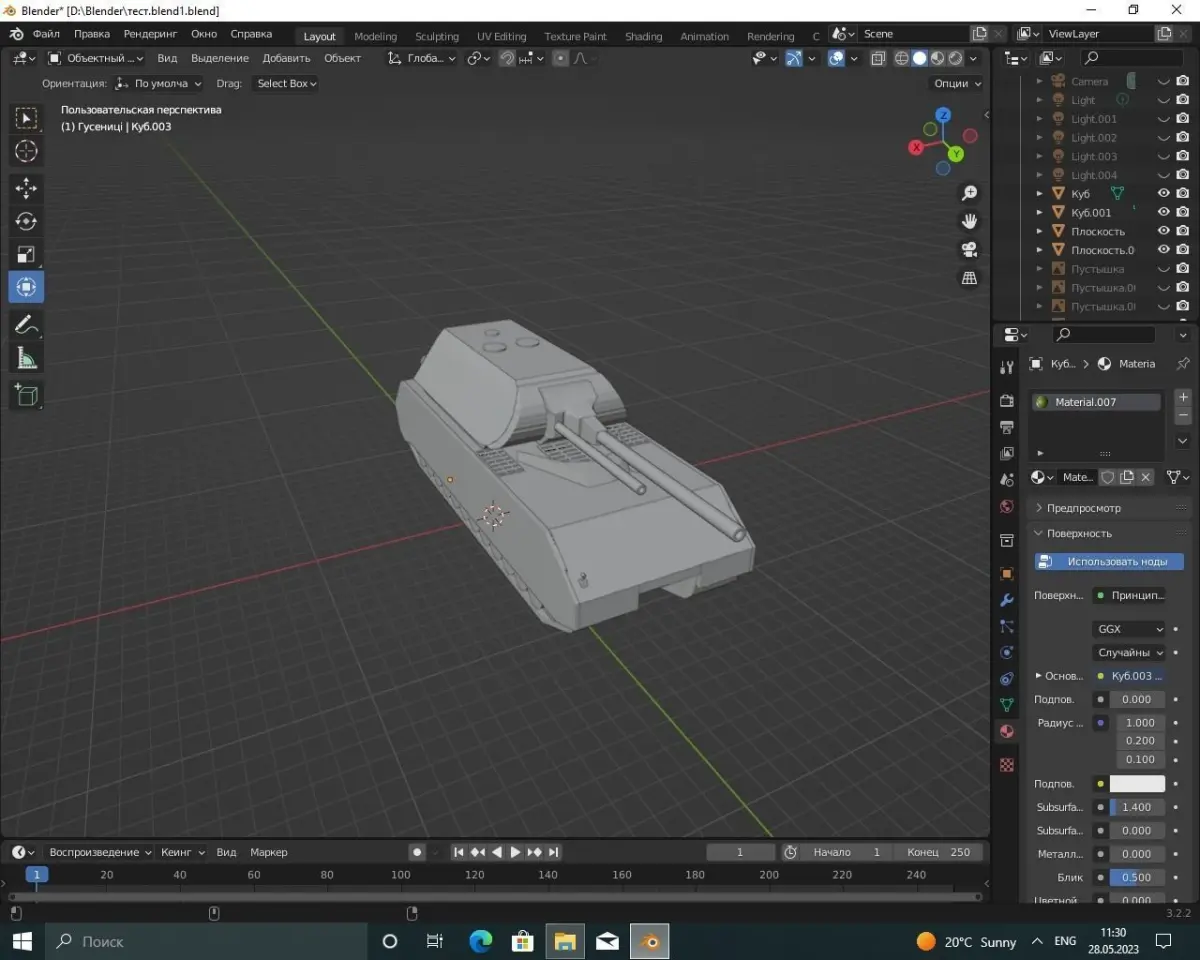
Task: Choose the Move tool
Action: tap(26, 188)
